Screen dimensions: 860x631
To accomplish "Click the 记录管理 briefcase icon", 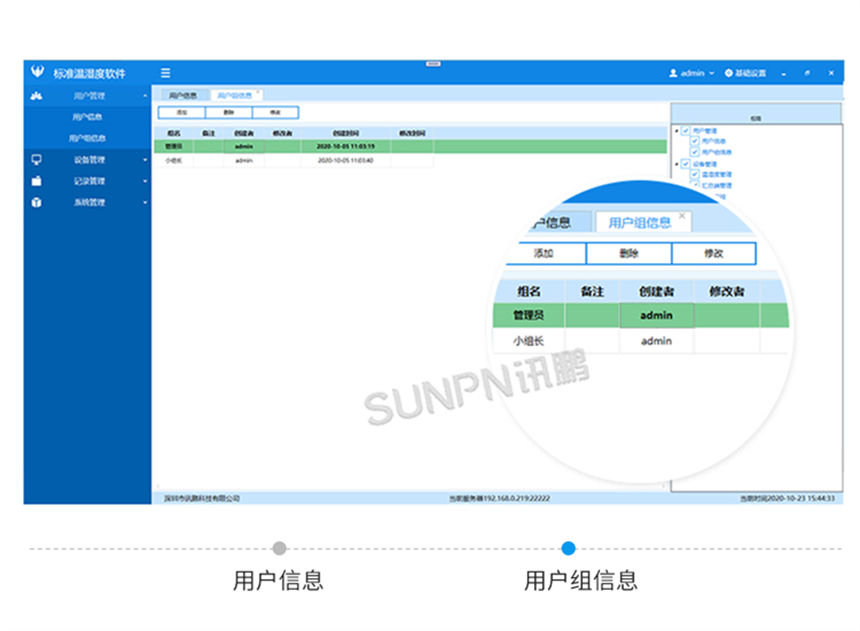I will (x=37, y=181).
